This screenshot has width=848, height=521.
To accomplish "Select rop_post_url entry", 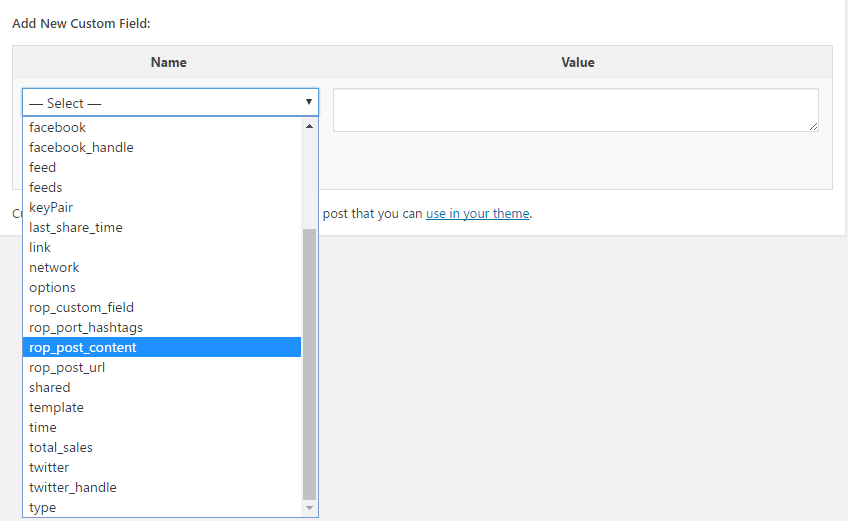I will click(x=67, y=367).
